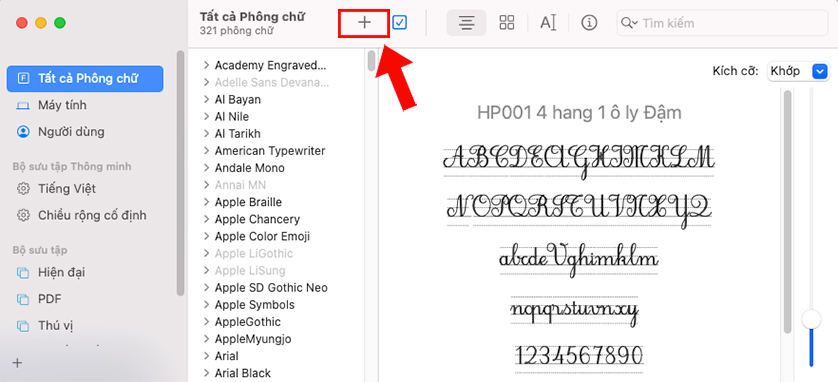
Task: Click the sidebar scrollbar
Action: coord(181,173)
